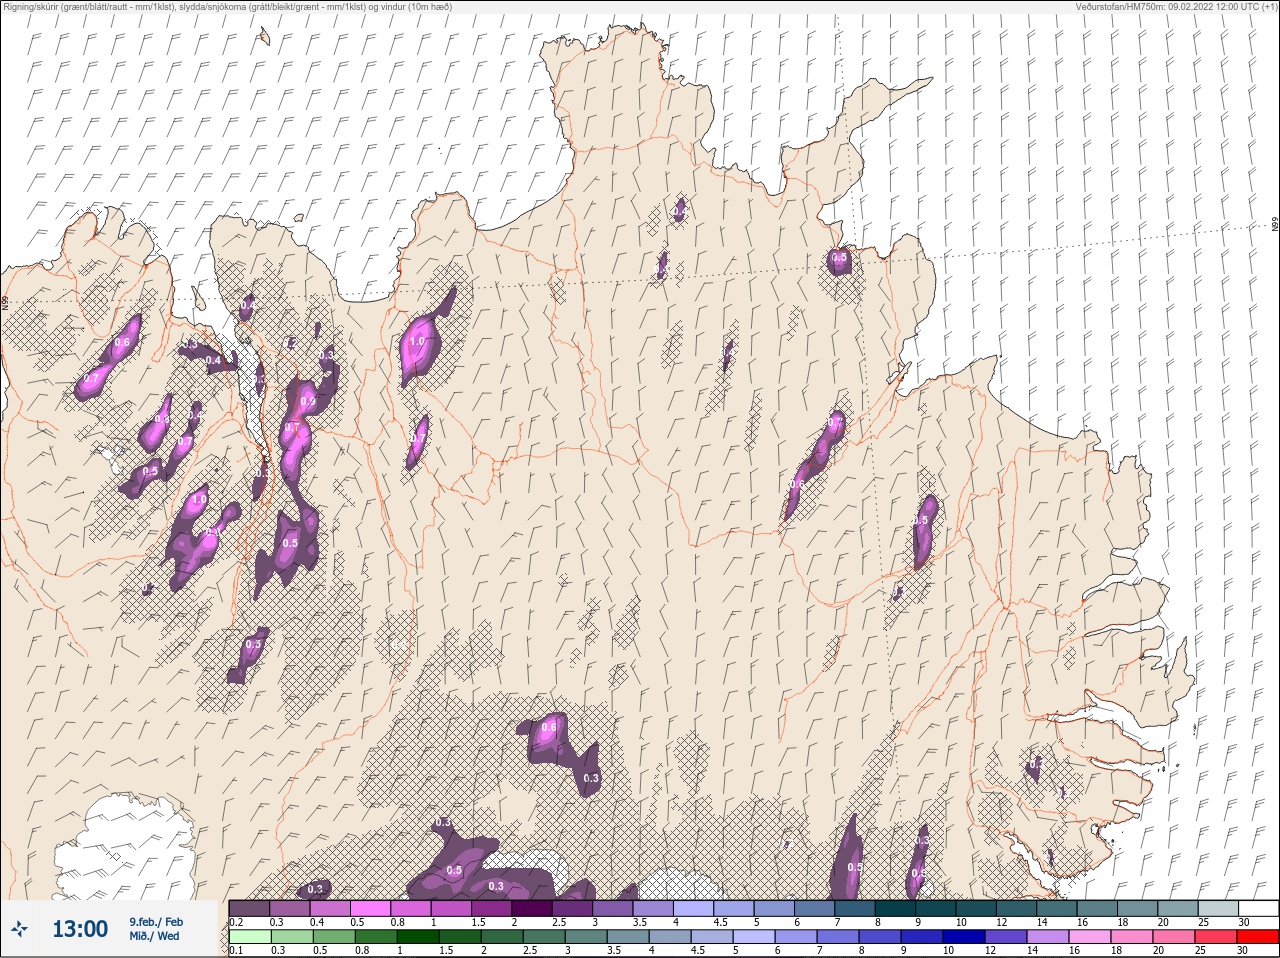Image resolution: width=1280 pixels, height=958 pixels.
Task: Click the '25' value in the upper legend scale
Action: click(1203, 922)
